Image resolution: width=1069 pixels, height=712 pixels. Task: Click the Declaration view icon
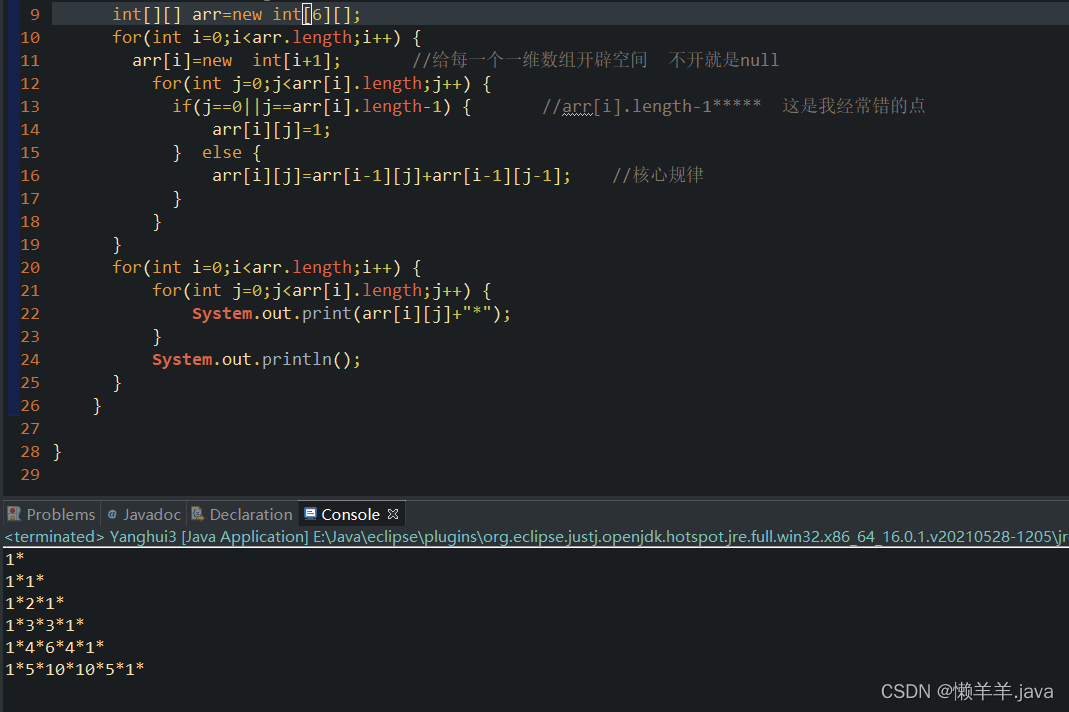pyautogui.click(x=197, y=514)
